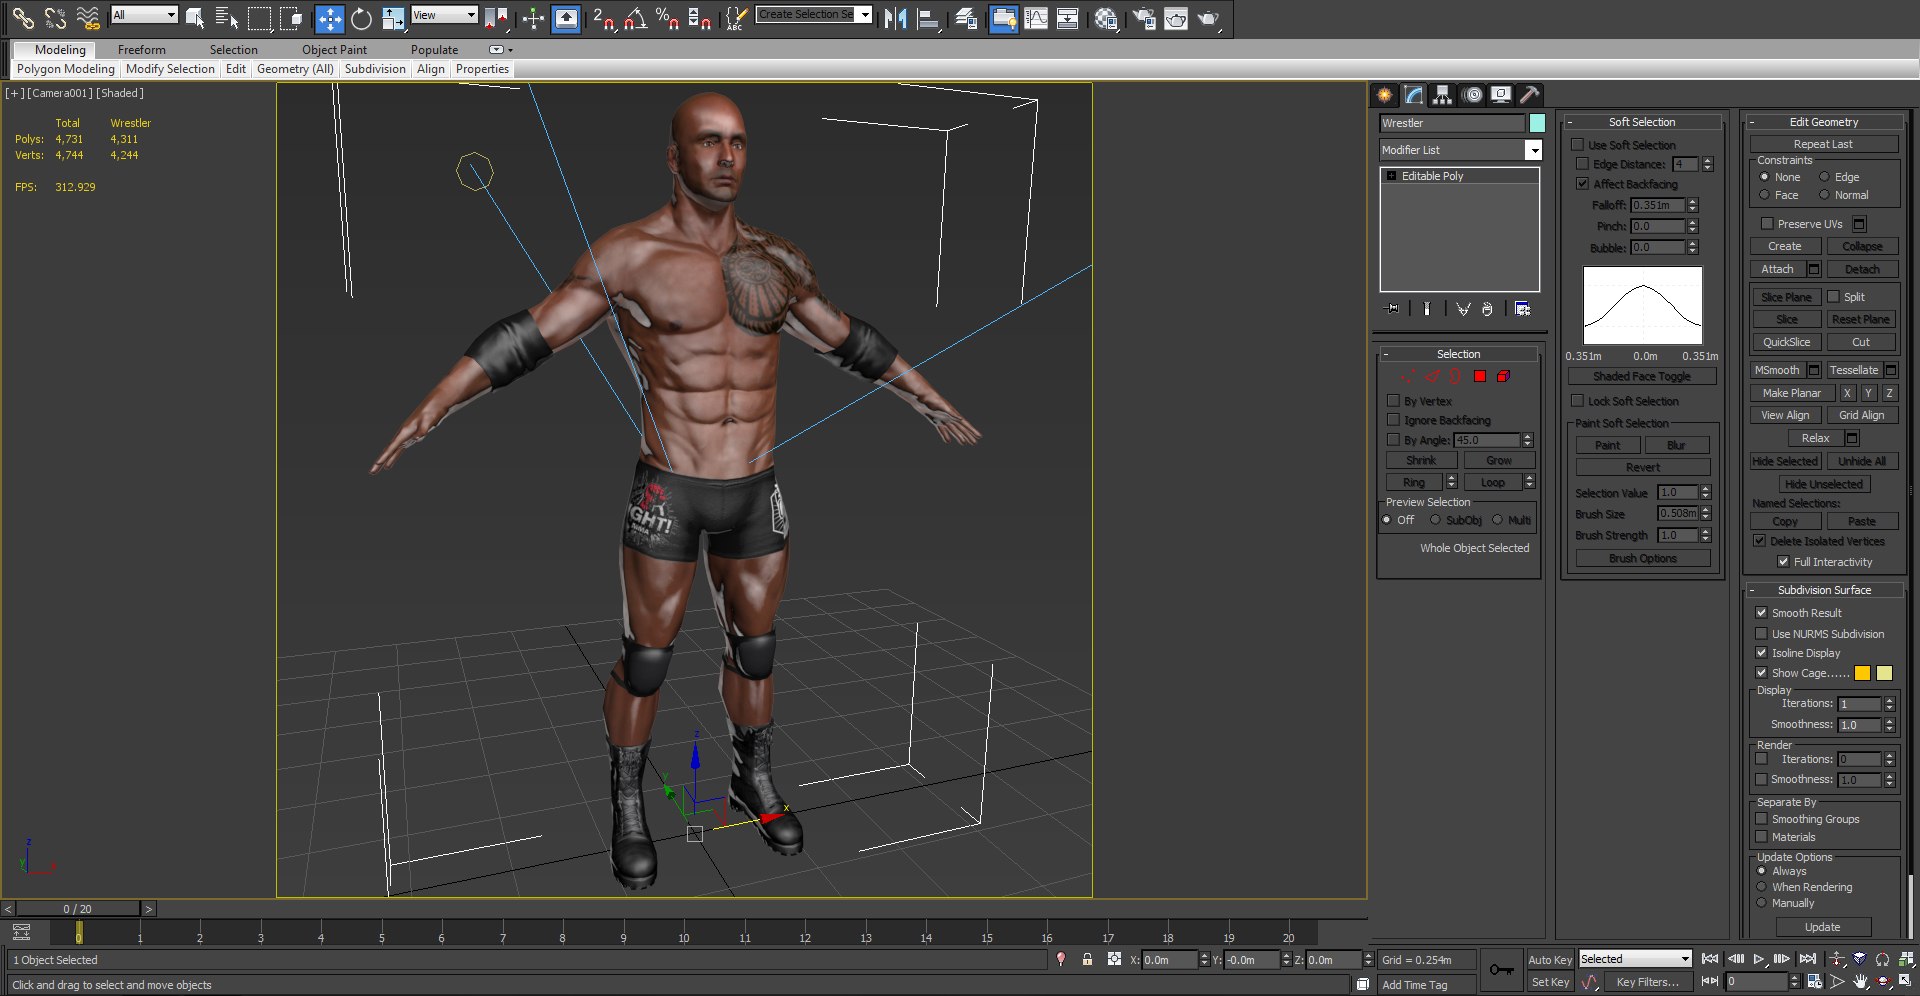
Task: Open the Material Editor icon
Action: [1105, 18]
